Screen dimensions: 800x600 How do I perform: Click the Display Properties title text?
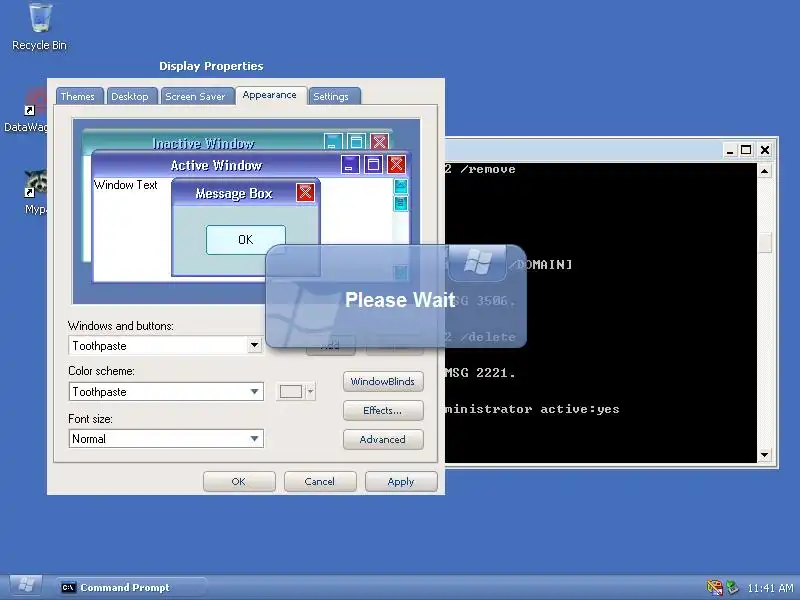click(211, 66)
